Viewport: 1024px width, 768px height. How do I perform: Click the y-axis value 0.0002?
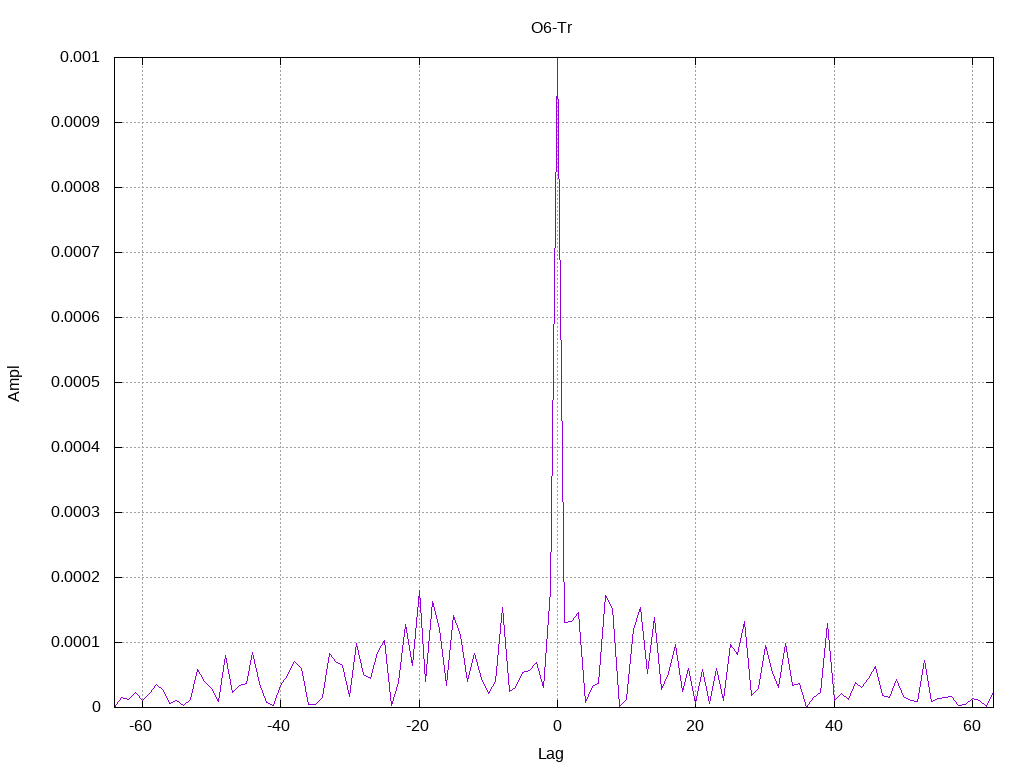coord(76,577)
